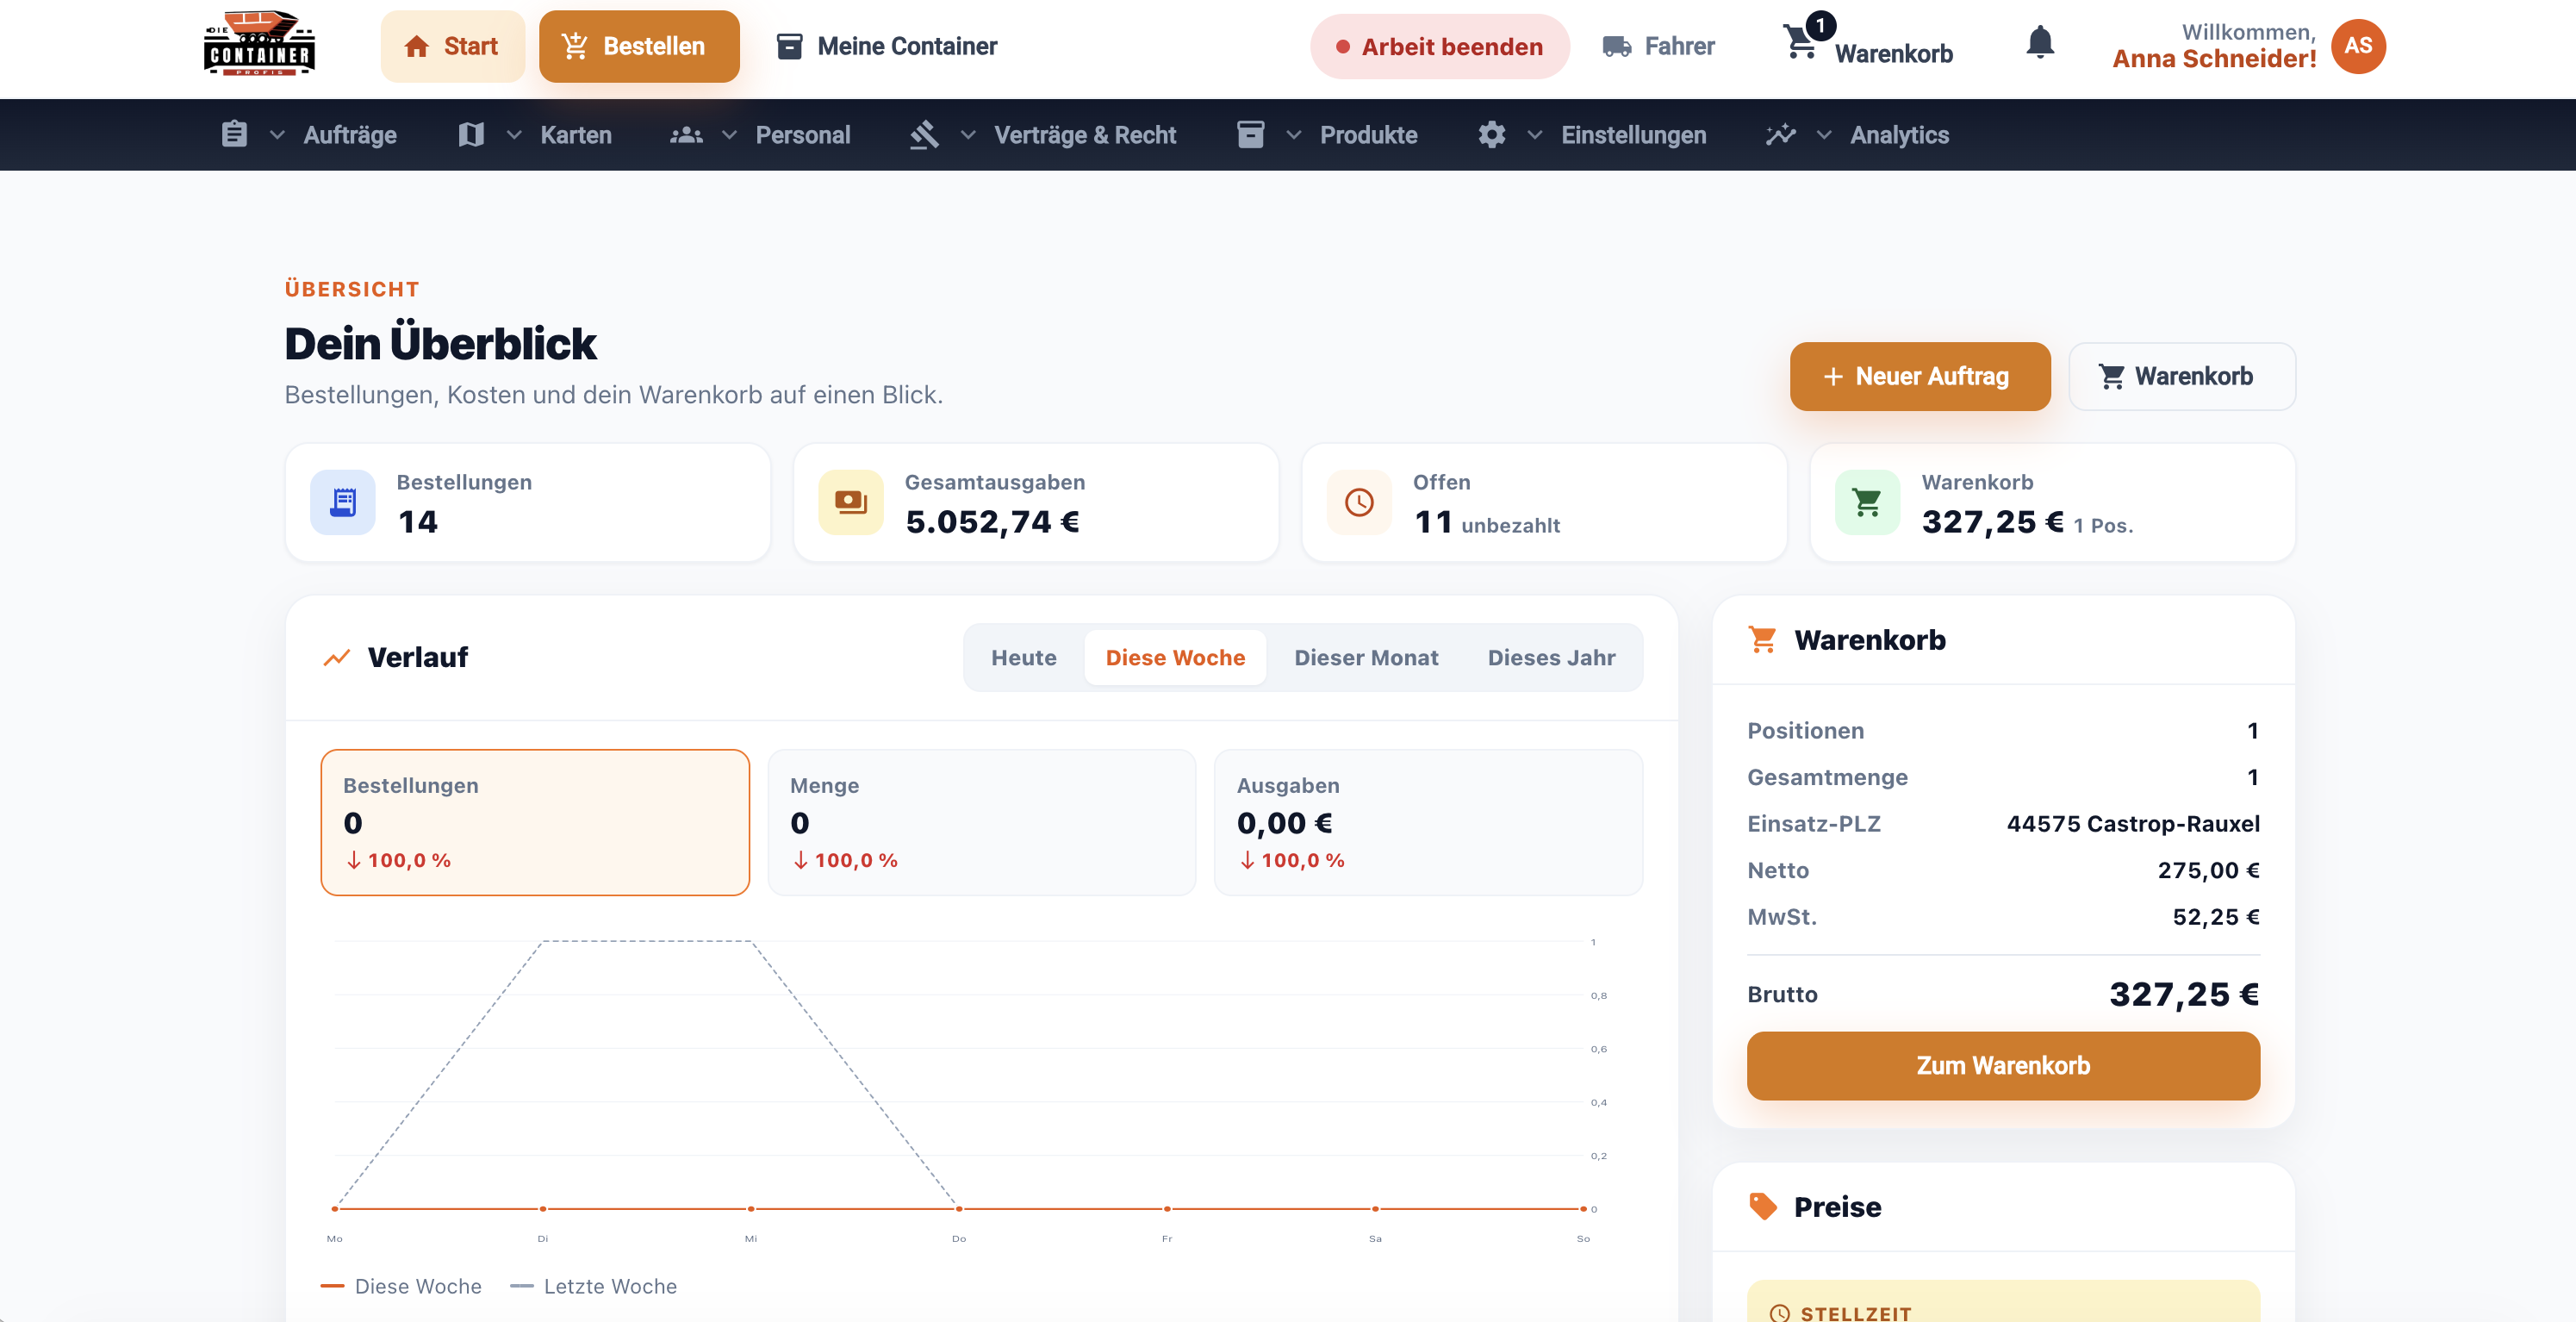The image size is (2576, 1322).
Task: Select the Ausgaben metric card
Action: (x=1428, y=822)
